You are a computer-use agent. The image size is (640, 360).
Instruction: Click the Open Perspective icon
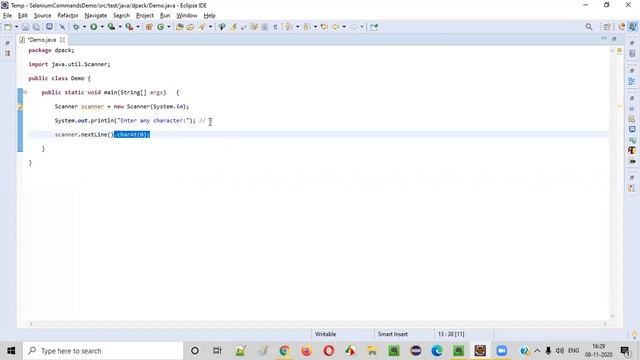click(607, 27)
